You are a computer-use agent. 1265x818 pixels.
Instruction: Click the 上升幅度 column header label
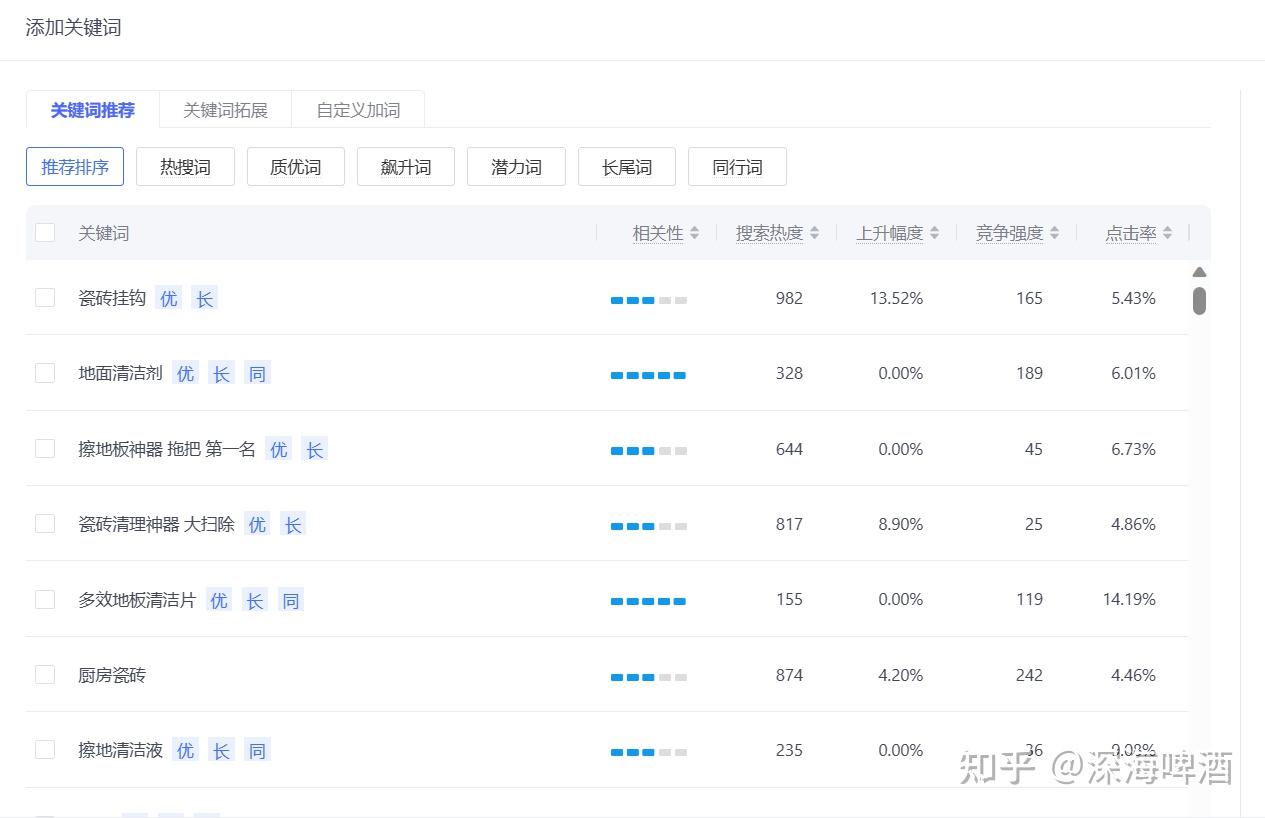point(890,233)
